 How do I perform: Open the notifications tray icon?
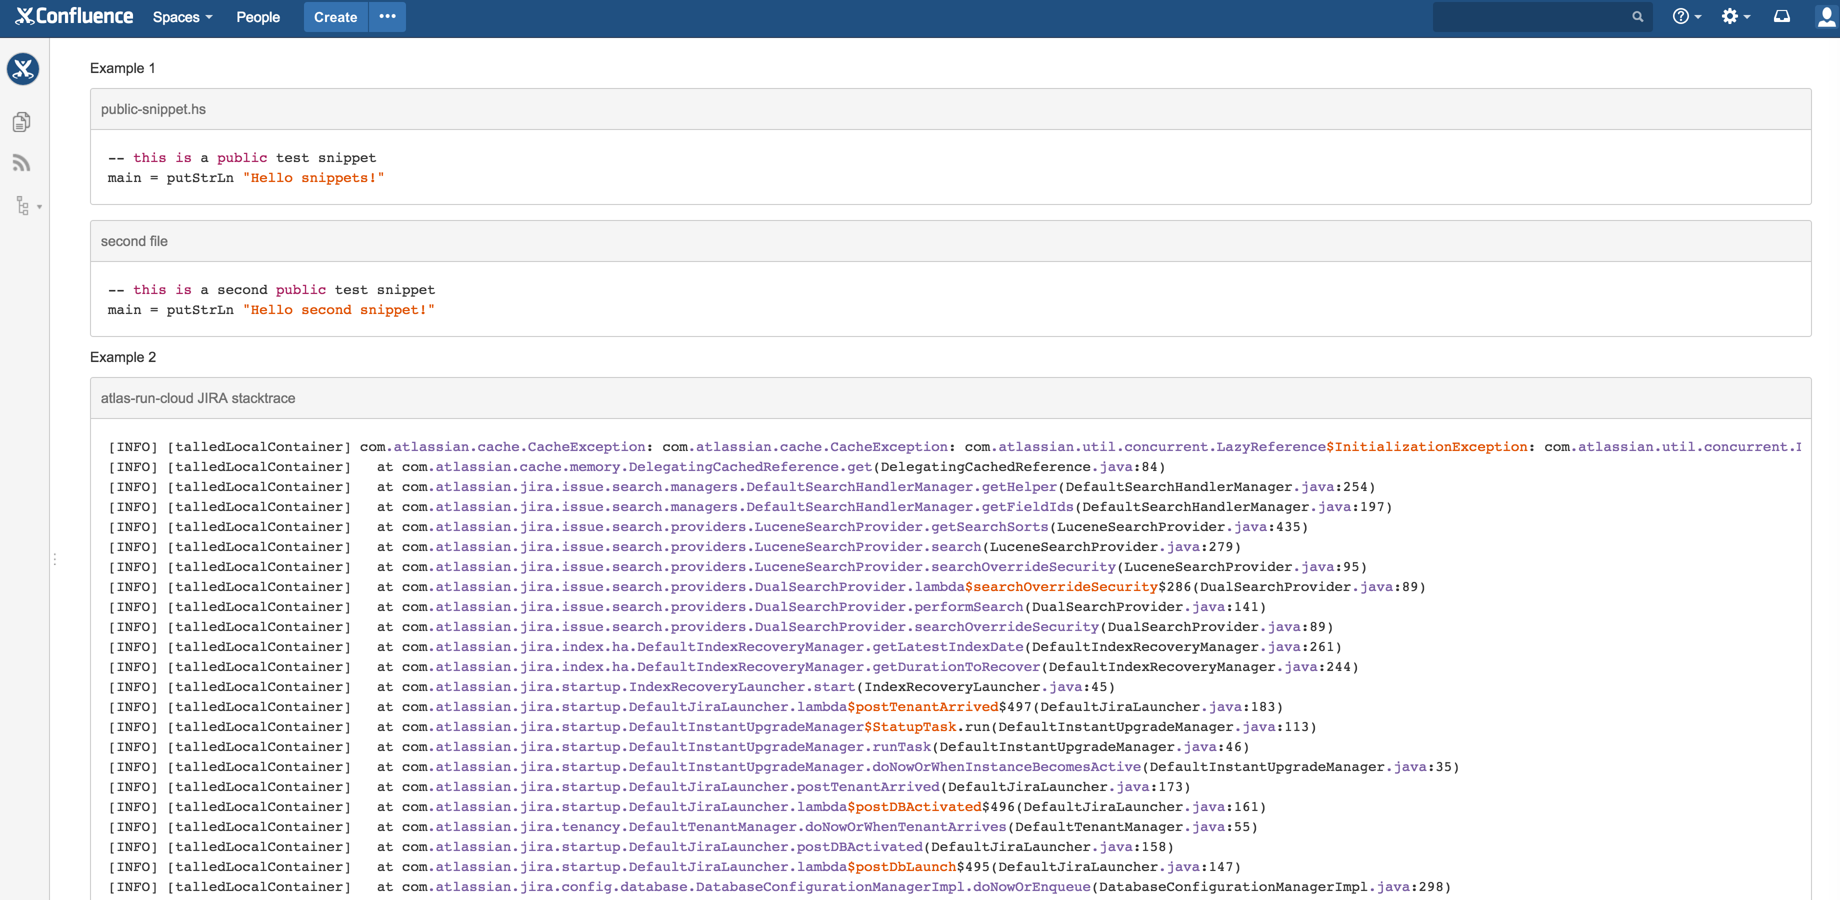pyautogui.click(x=1782, y=17)
